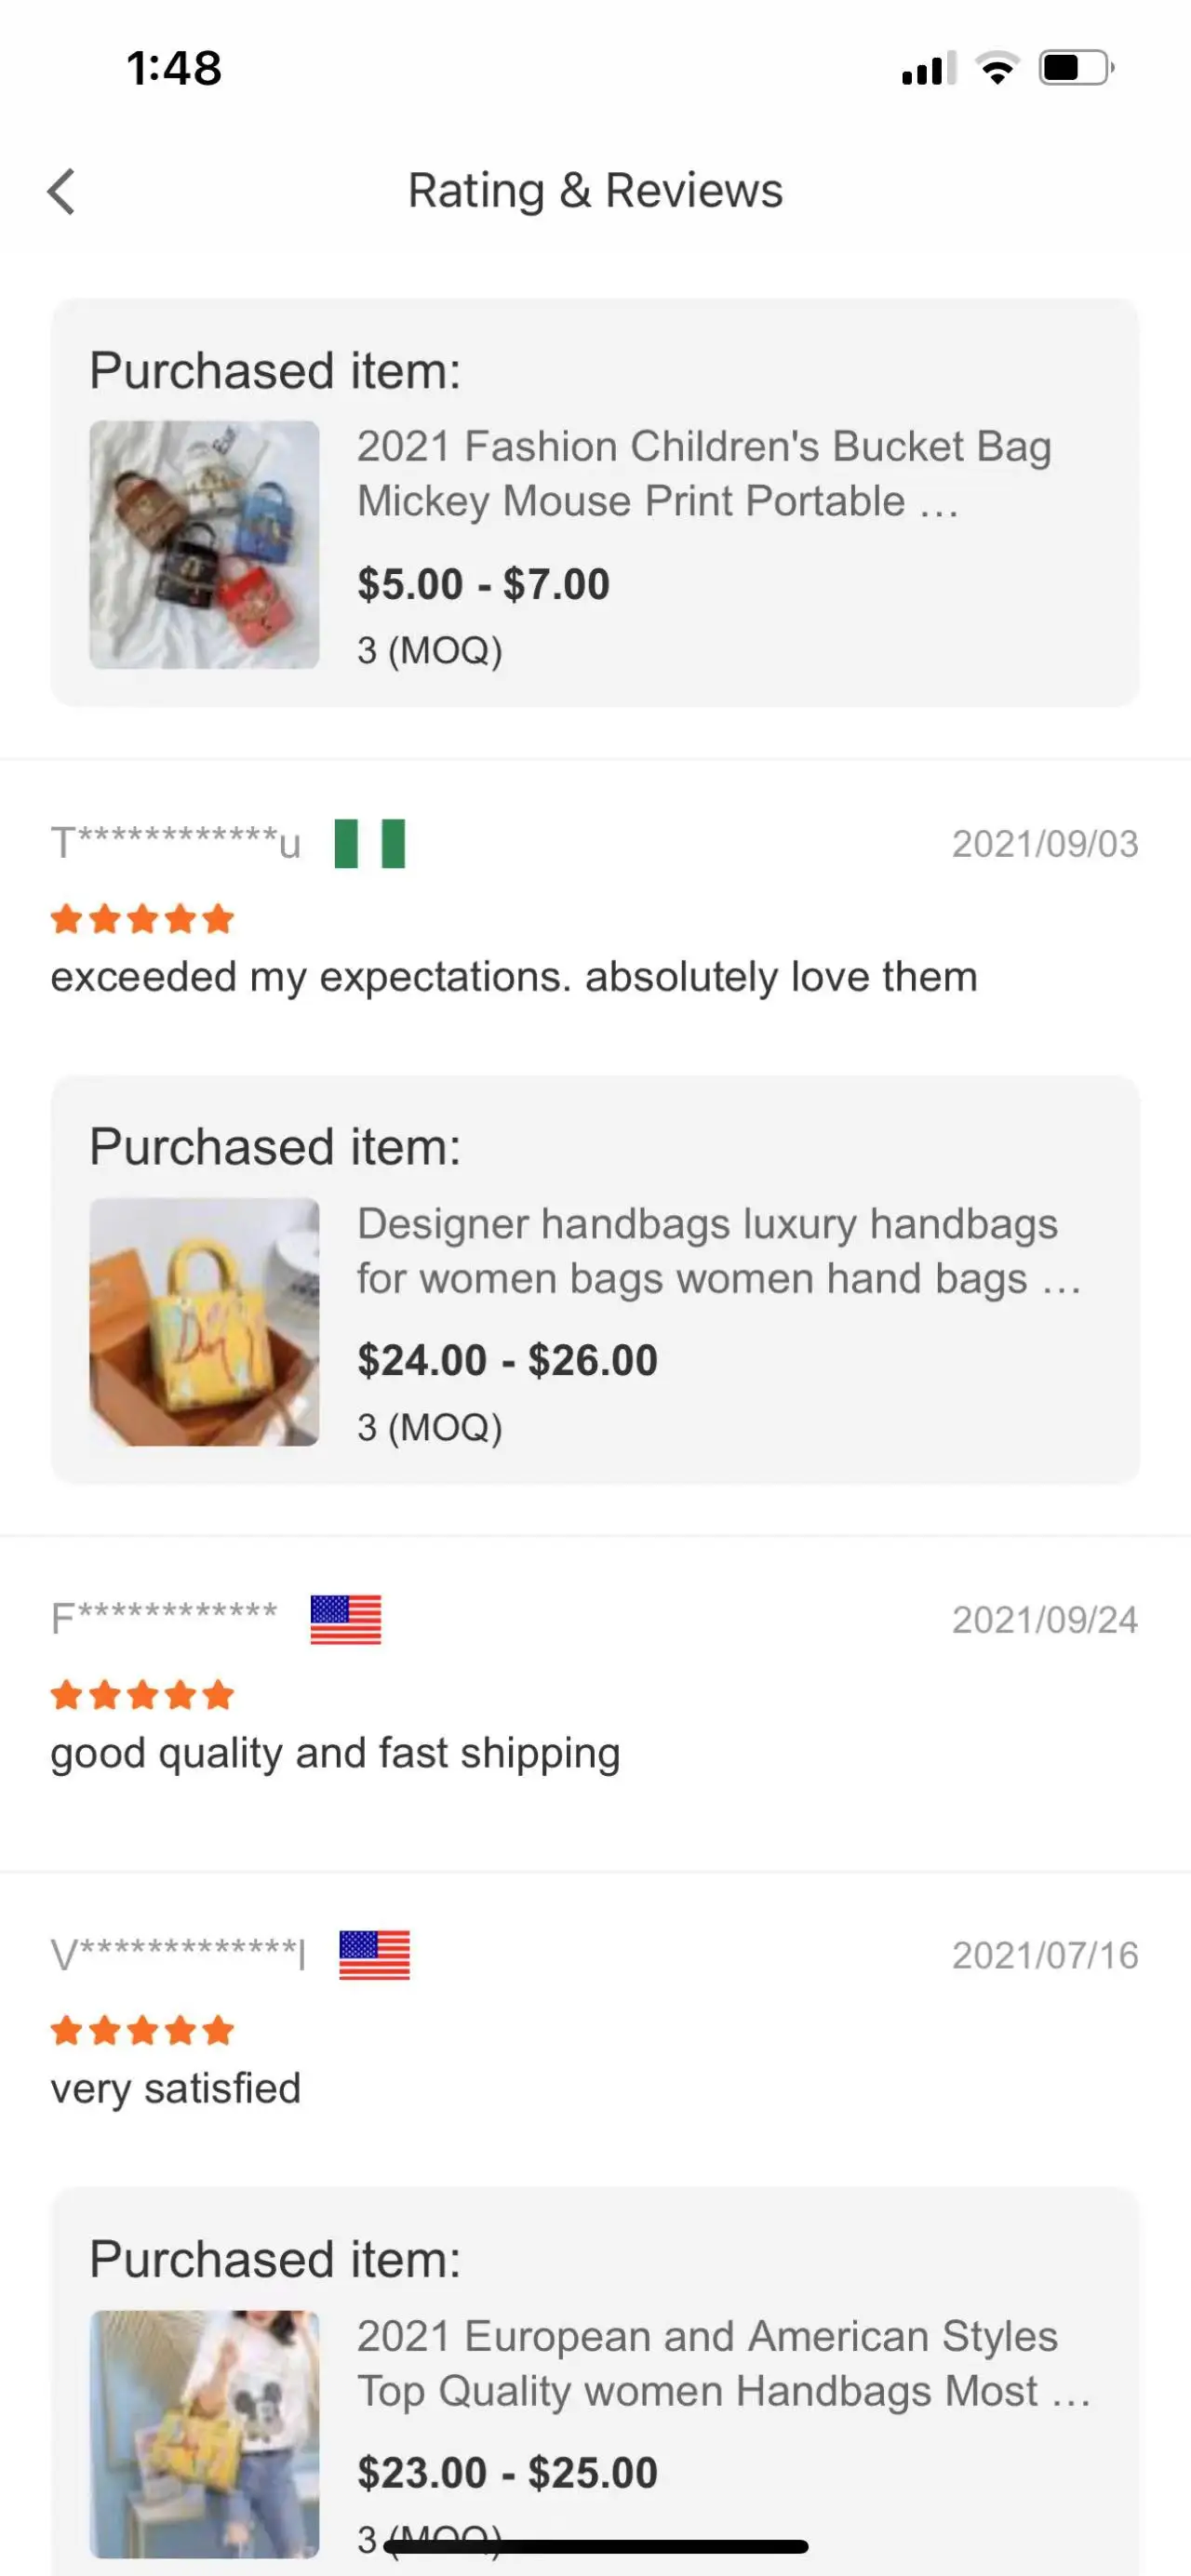Open the Designer handbags product thumbnail
Image resolution: width=1191 pixels, height=2576 pixels.
click(204, 1322)
